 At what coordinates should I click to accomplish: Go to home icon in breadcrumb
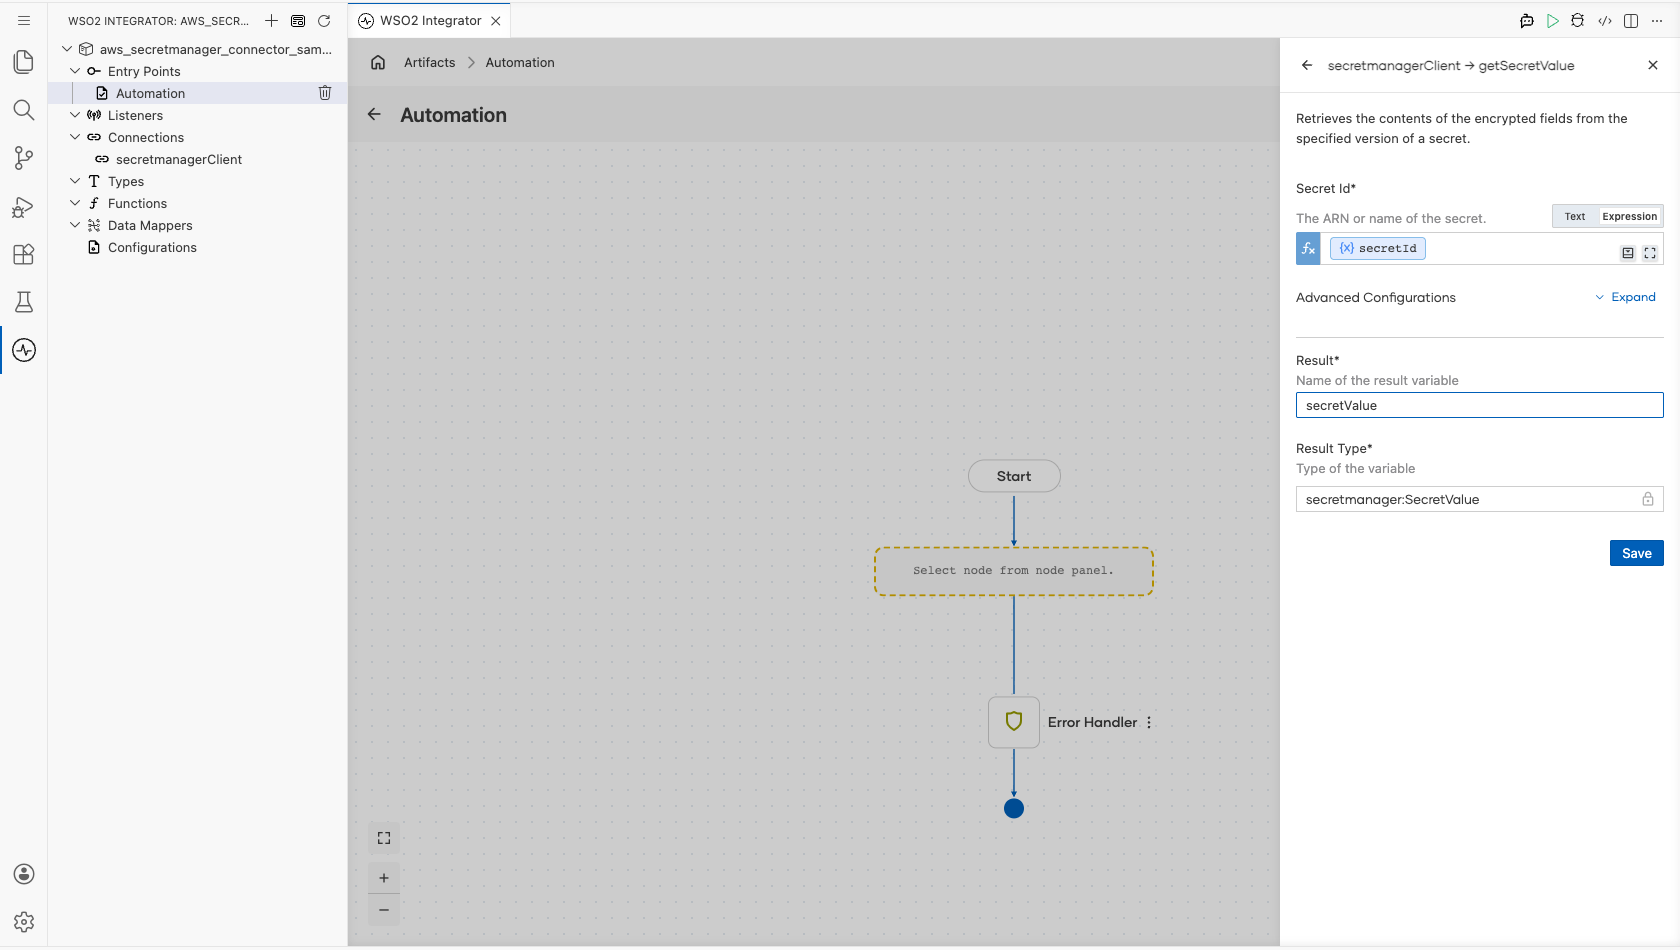pos(378,62)
